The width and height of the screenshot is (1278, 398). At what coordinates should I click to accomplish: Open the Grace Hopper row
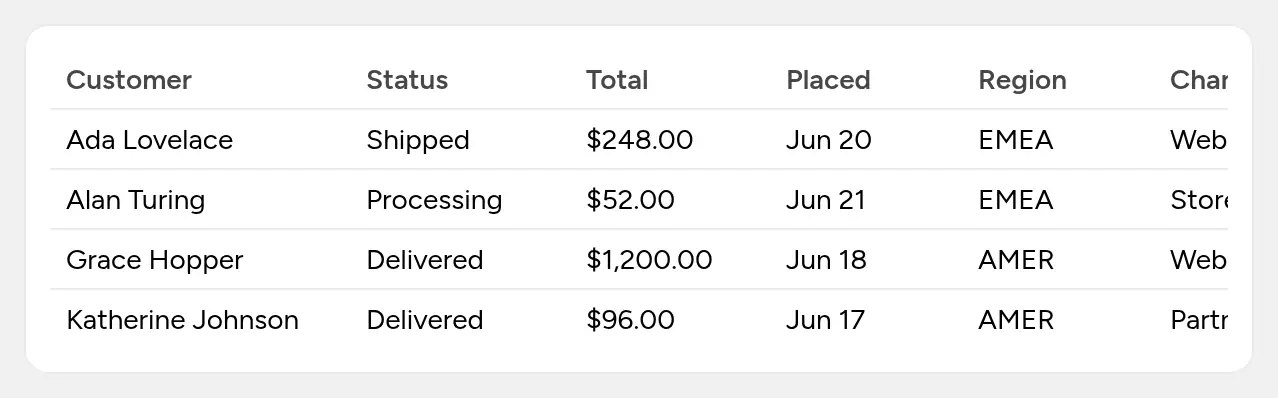pos(639,260)
